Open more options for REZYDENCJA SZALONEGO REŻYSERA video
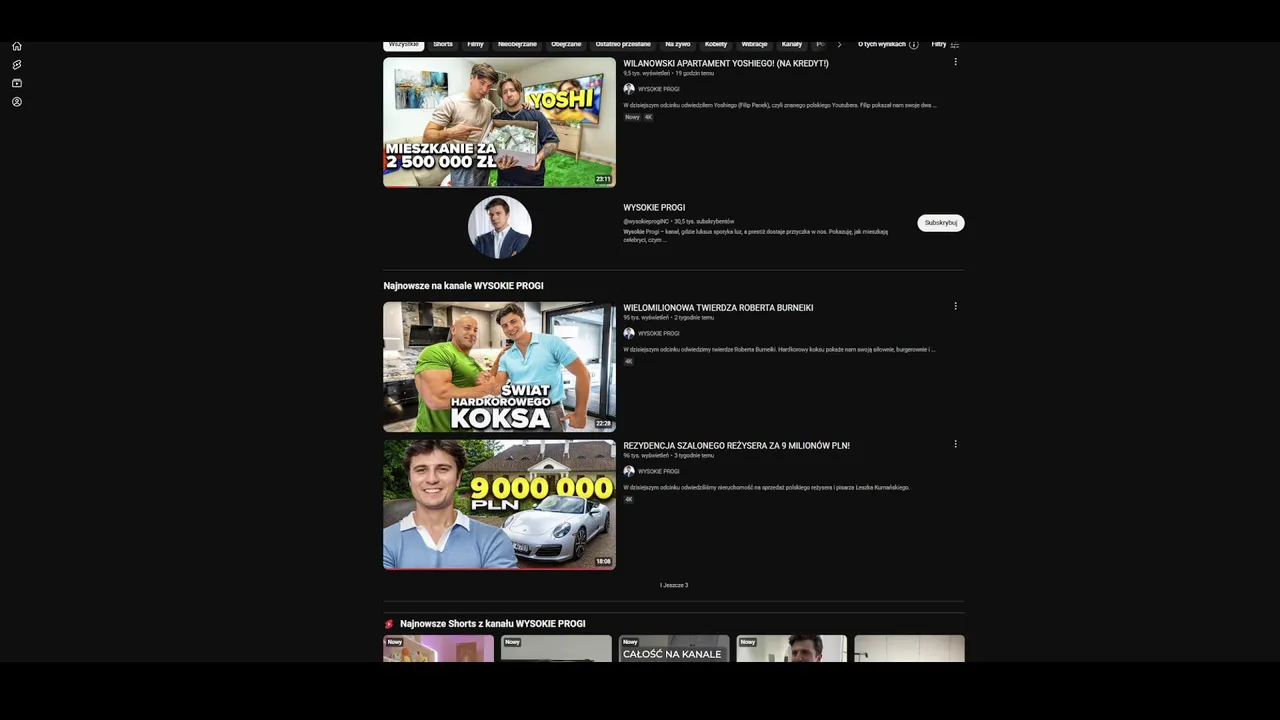1280x720 pixels. click(955, 444)
